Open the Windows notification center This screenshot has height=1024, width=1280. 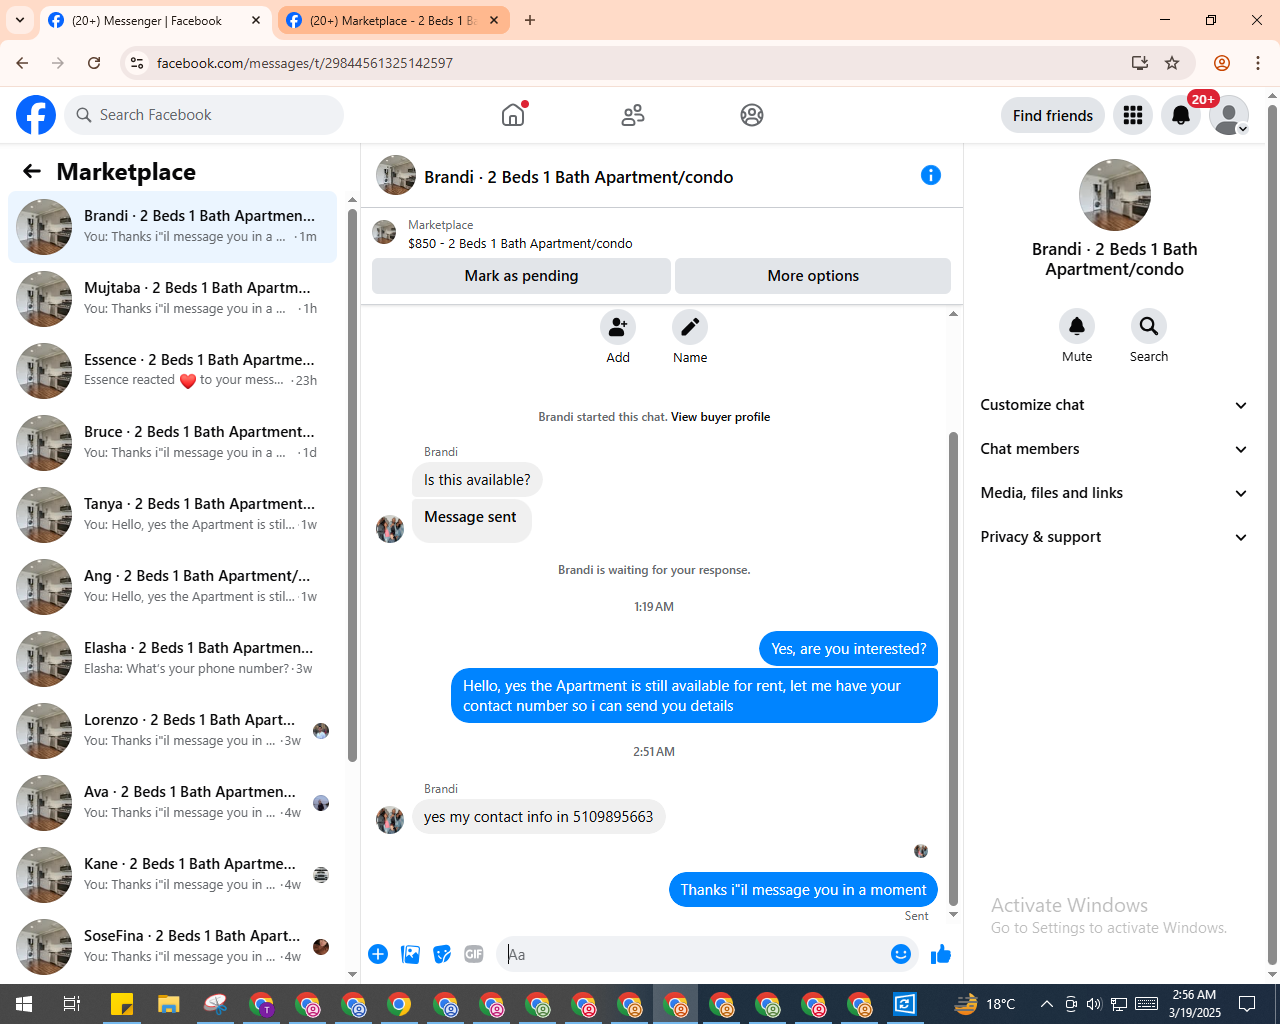coord(1247,1004)
